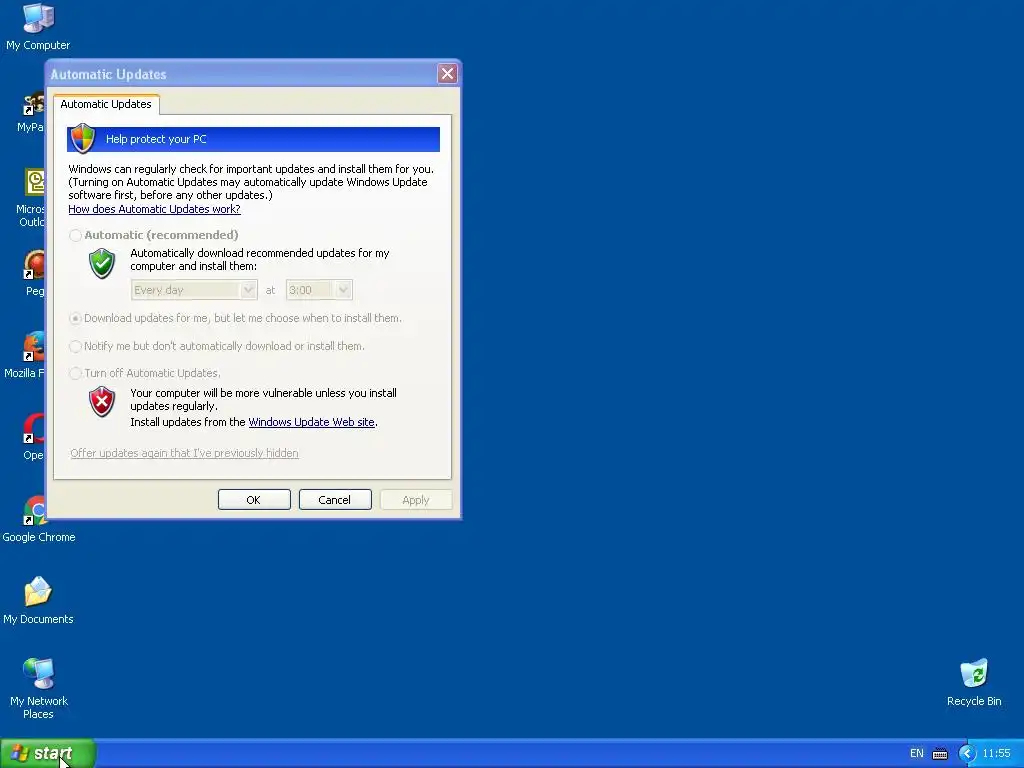Open How does Automatic Updates work link

pyautogui.click(x=154, y=209)
